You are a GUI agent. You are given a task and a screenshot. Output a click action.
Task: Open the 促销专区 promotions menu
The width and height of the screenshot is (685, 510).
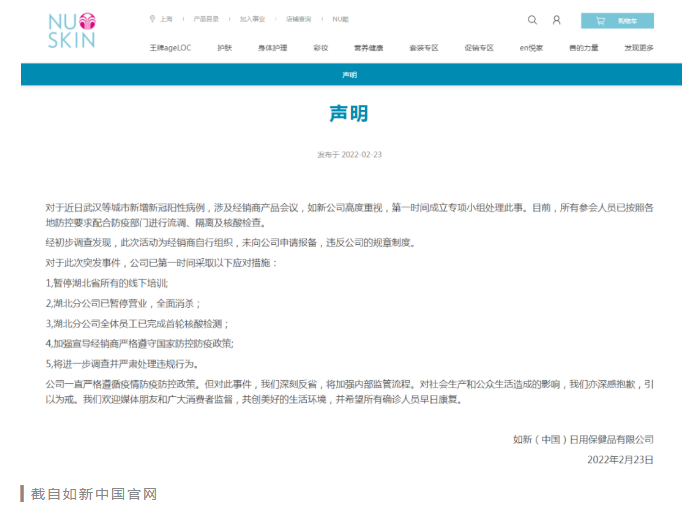click(478, 47)
